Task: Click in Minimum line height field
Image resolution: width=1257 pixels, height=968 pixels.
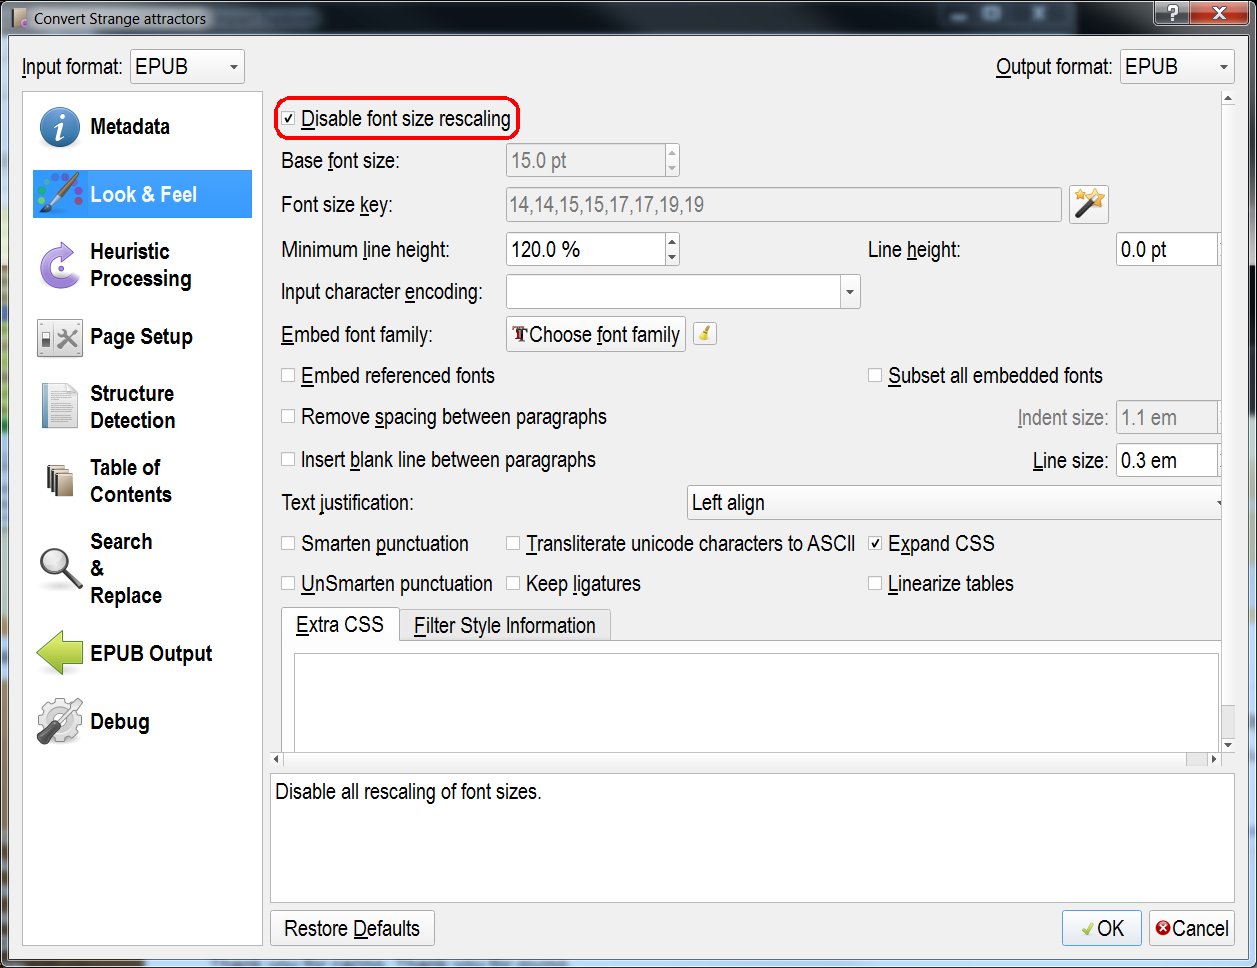Action: 586,249
